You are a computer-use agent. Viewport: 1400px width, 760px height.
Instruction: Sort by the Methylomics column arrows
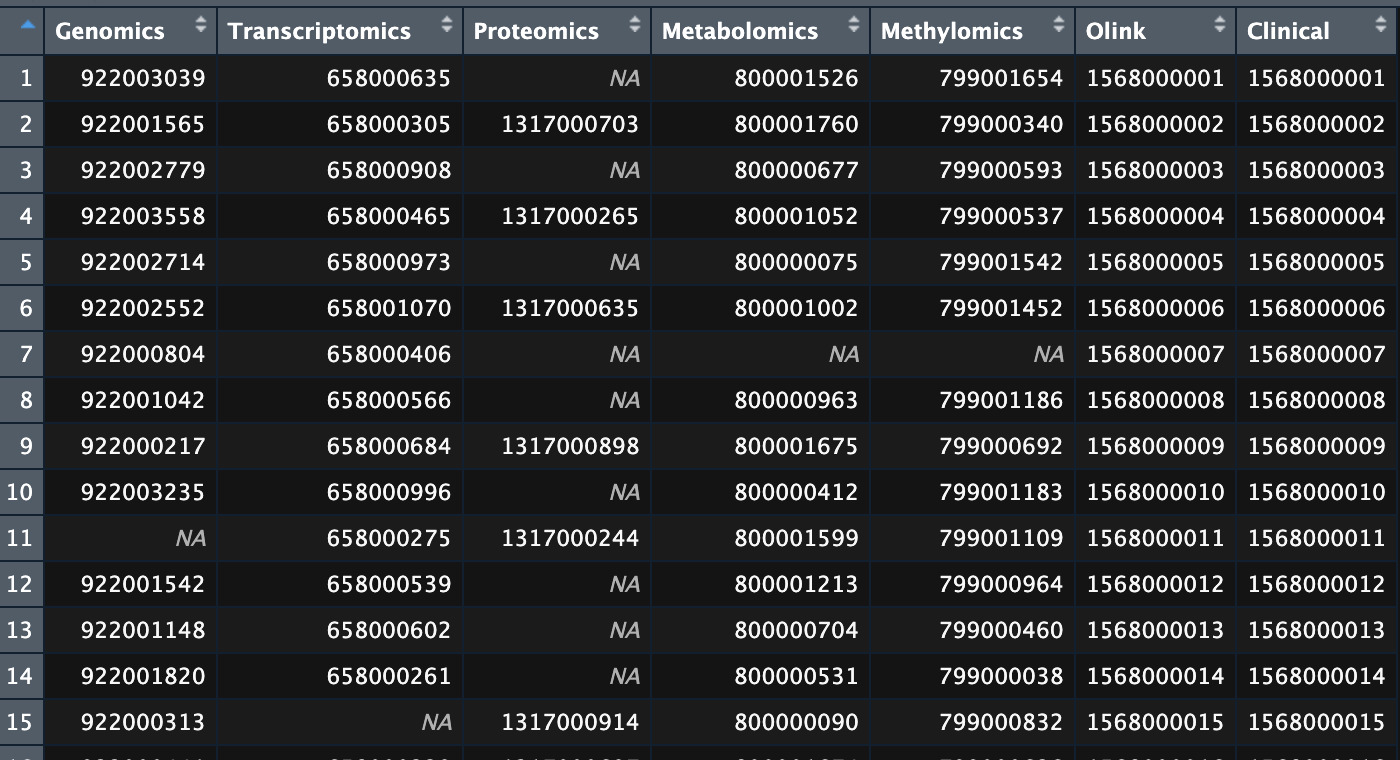pos(1059,25)
